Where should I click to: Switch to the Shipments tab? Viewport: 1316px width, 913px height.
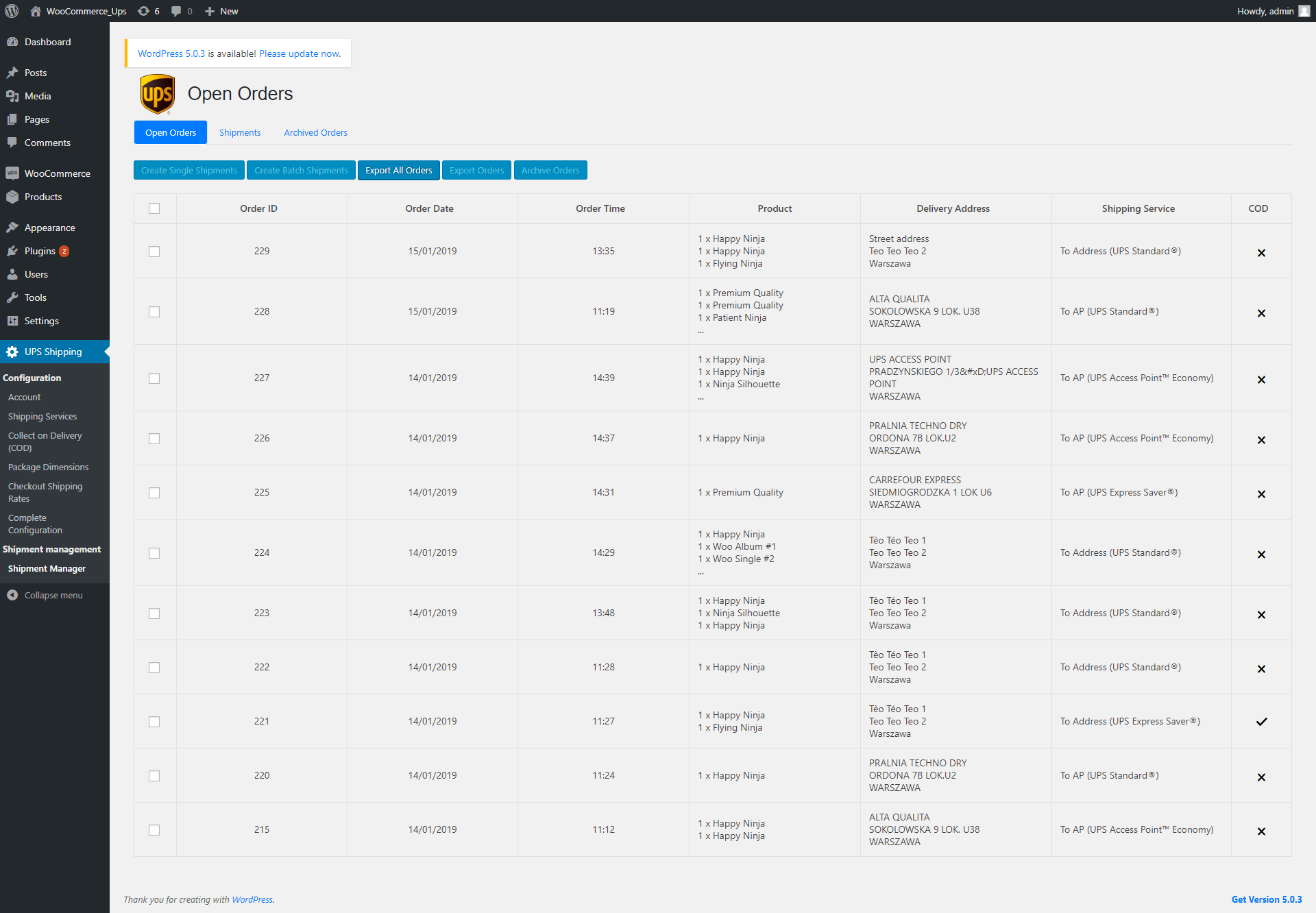tap(240, 133)
